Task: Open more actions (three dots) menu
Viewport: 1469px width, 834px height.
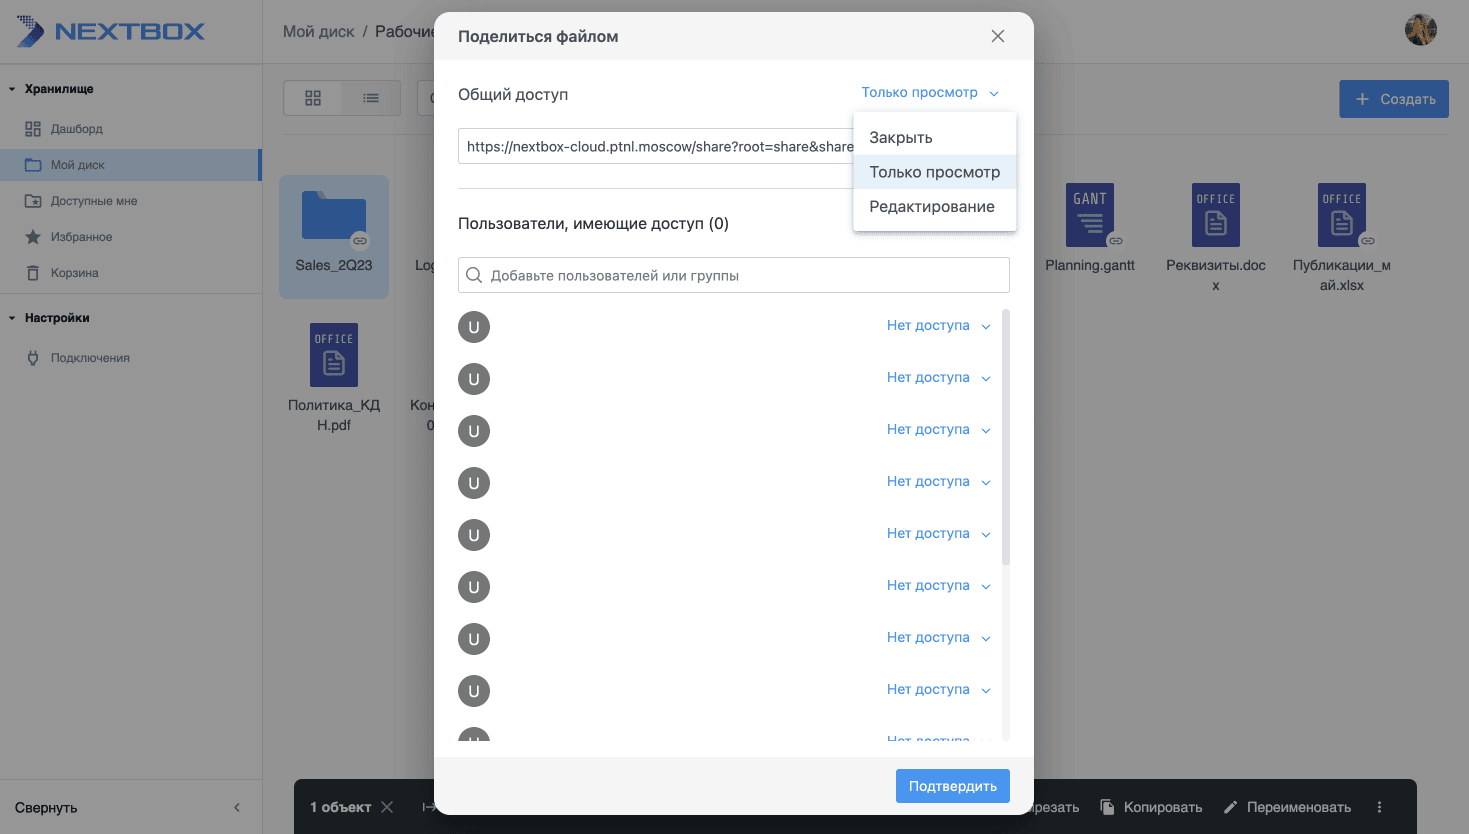Action: 1379,807
